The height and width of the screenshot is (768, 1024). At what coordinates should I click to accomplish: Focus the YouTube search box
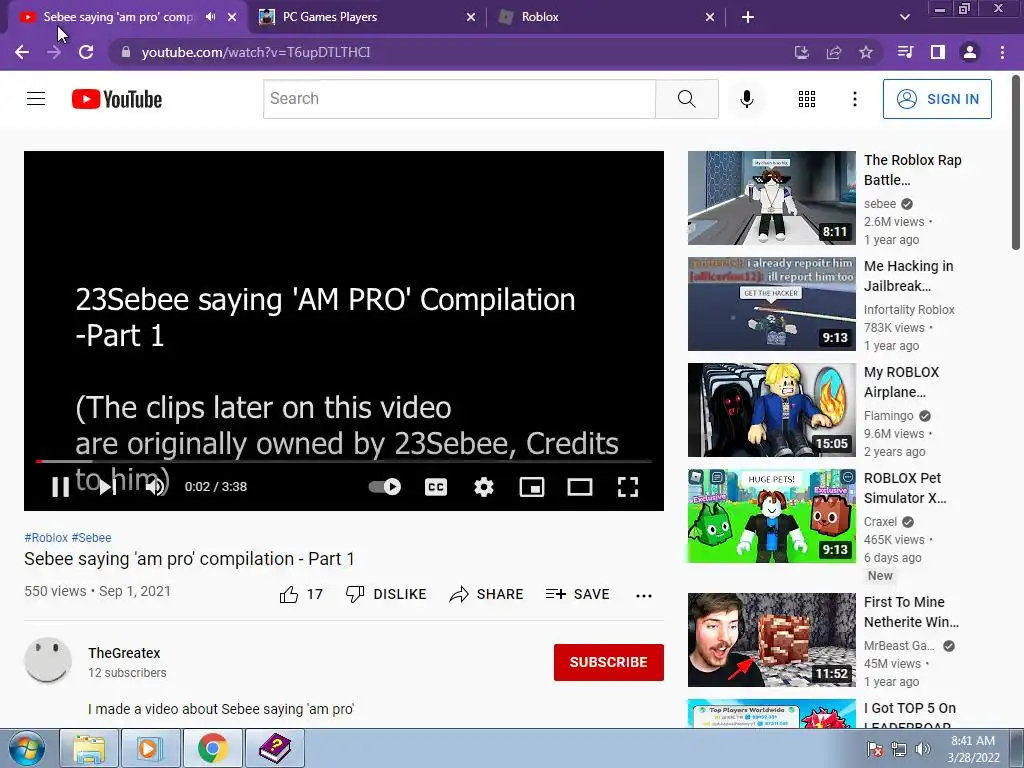(459, 99)
